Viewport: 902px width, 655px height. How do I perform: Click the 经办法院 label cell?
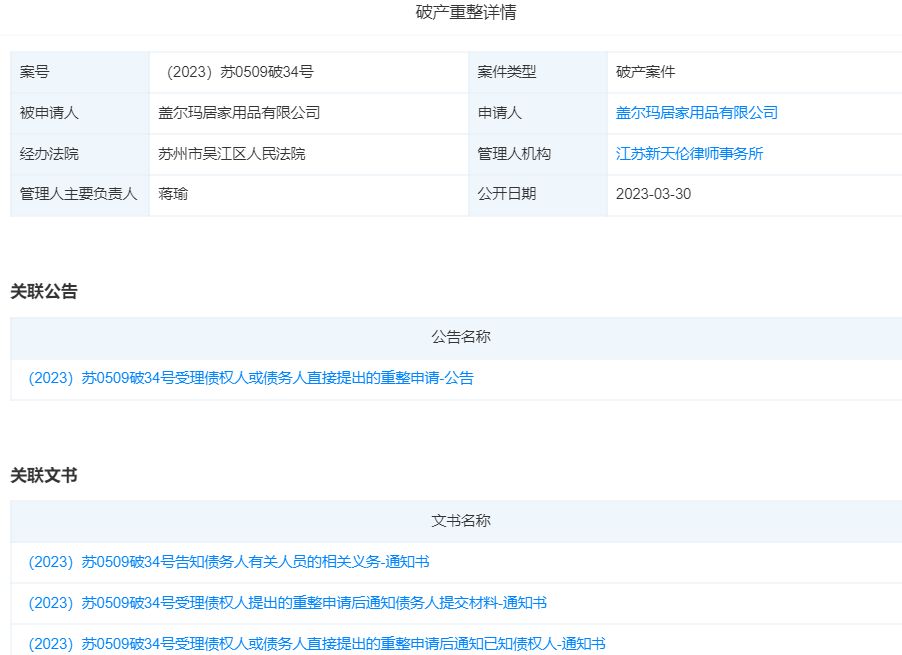pyautogui.click(x=49, y=154)
